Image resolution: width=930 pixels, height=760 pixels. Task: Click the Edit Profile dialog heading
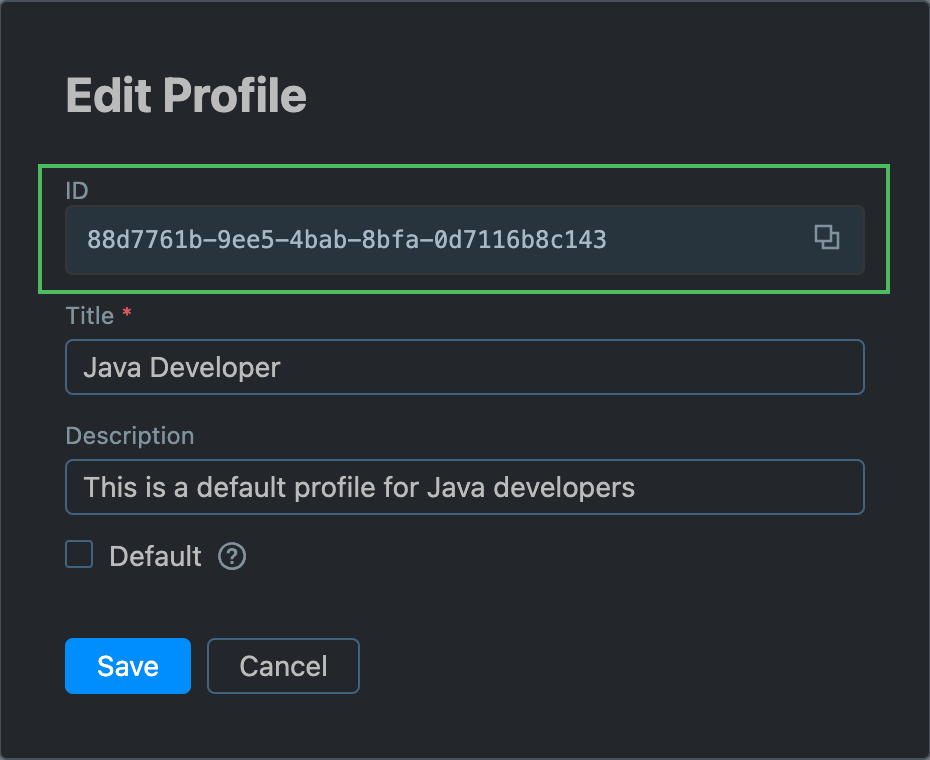tap(186, 95)
